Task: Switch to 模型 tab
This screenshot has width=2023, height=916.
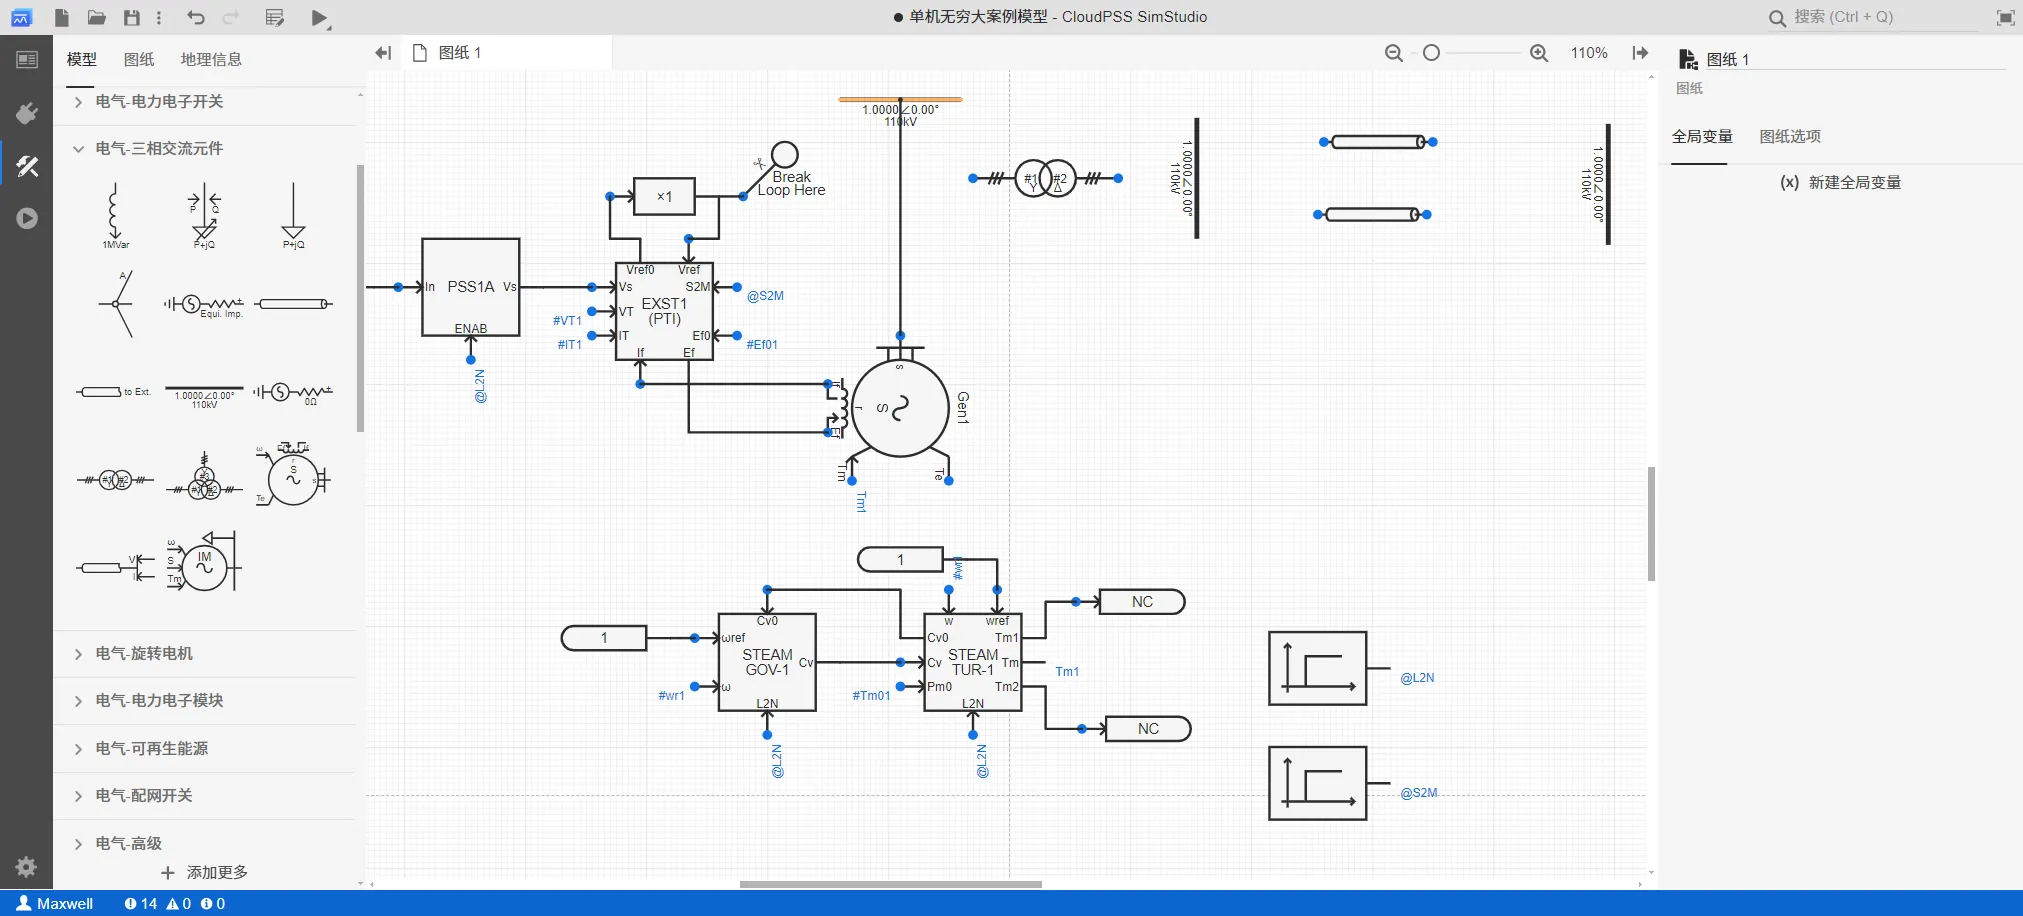Action: point(82,59)
